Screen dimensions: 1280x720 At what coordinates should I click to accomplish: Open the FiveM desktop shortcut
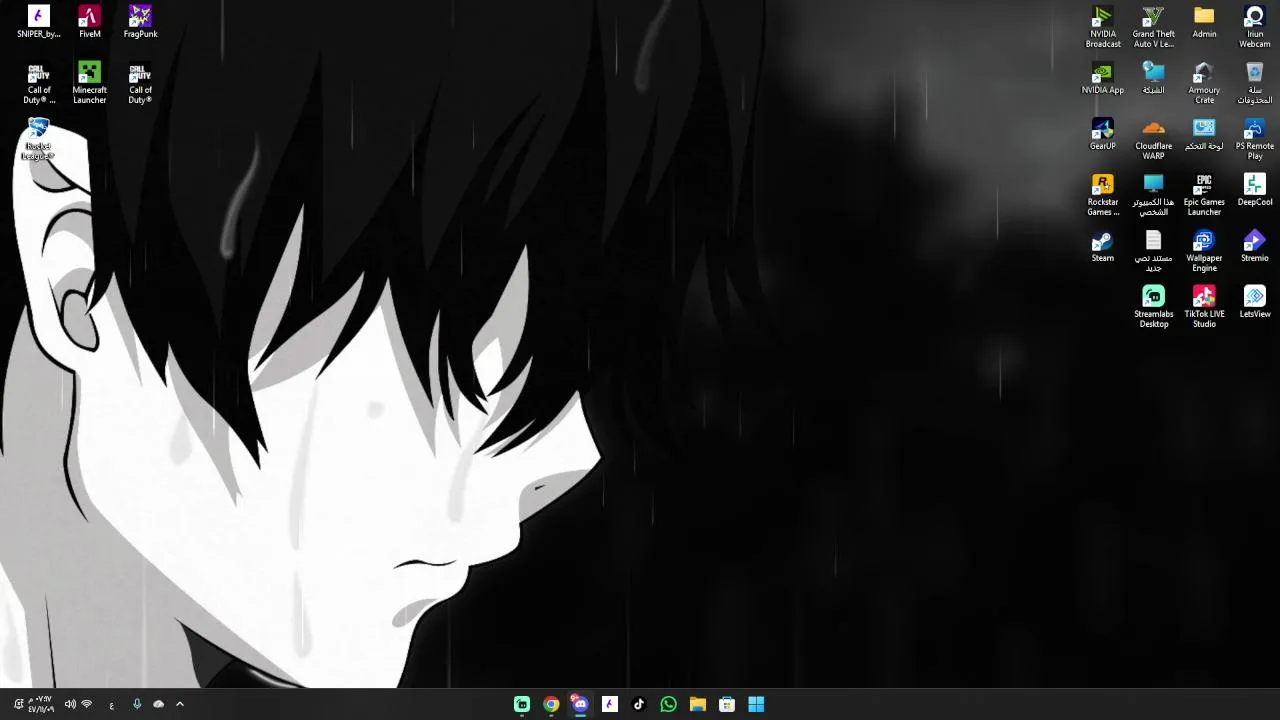pyautogui.click(x=89, y=22)
